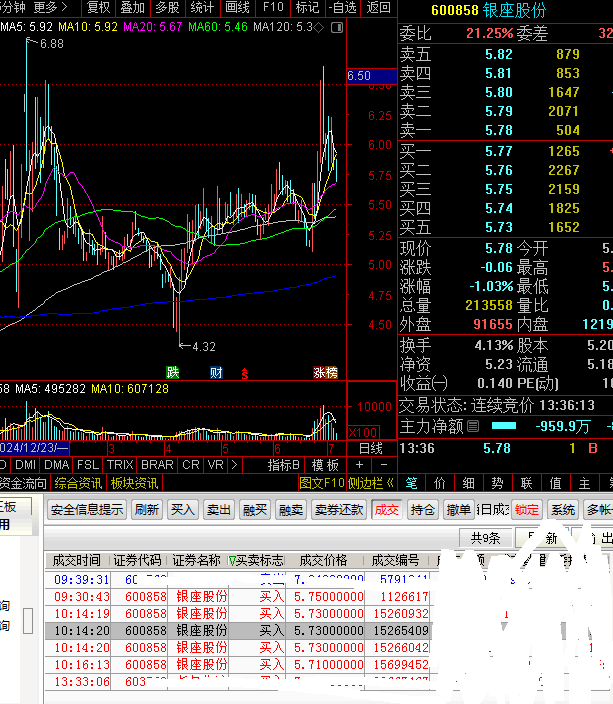Open 资金流向 tab
This screenshot has height=704, width=613.
pyautogui.click(x=23, y=483)
